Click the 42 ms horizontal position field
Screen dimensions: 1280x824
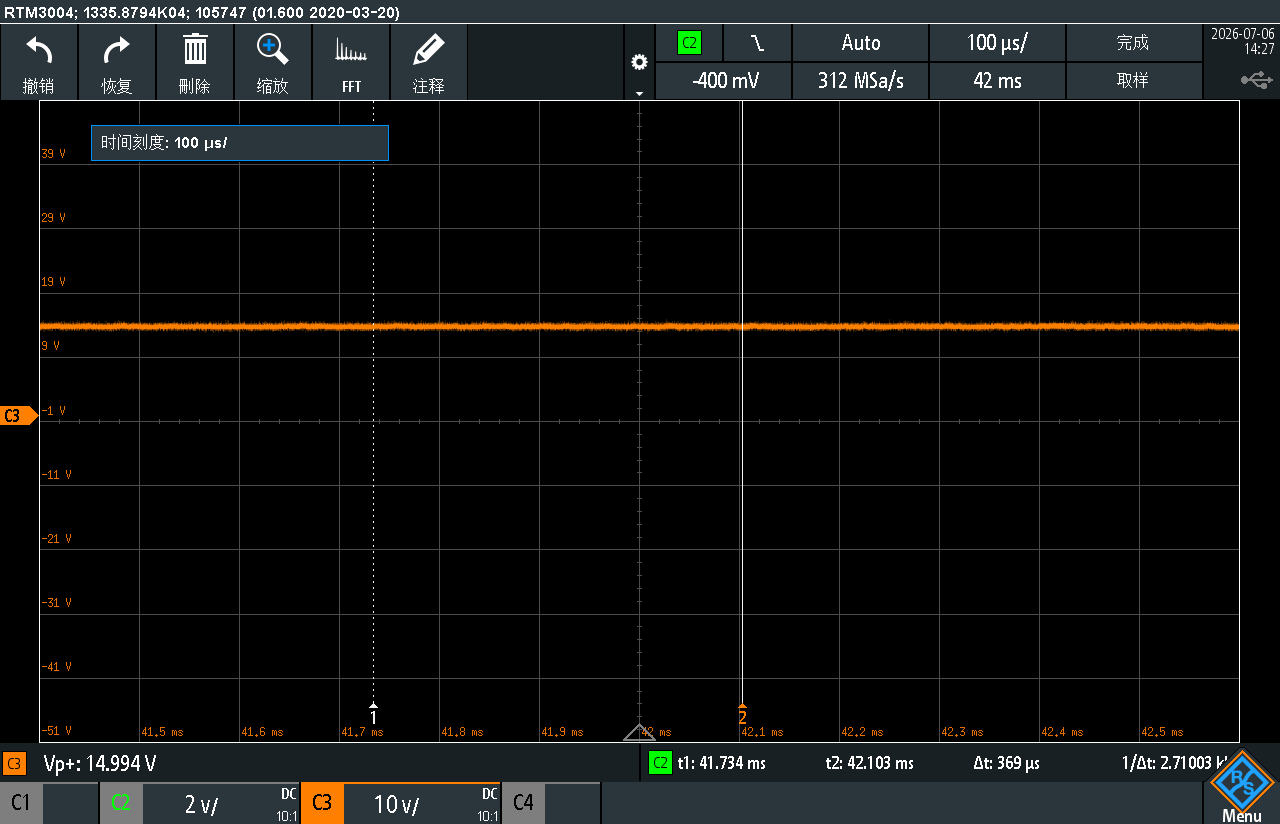(997, 81)
